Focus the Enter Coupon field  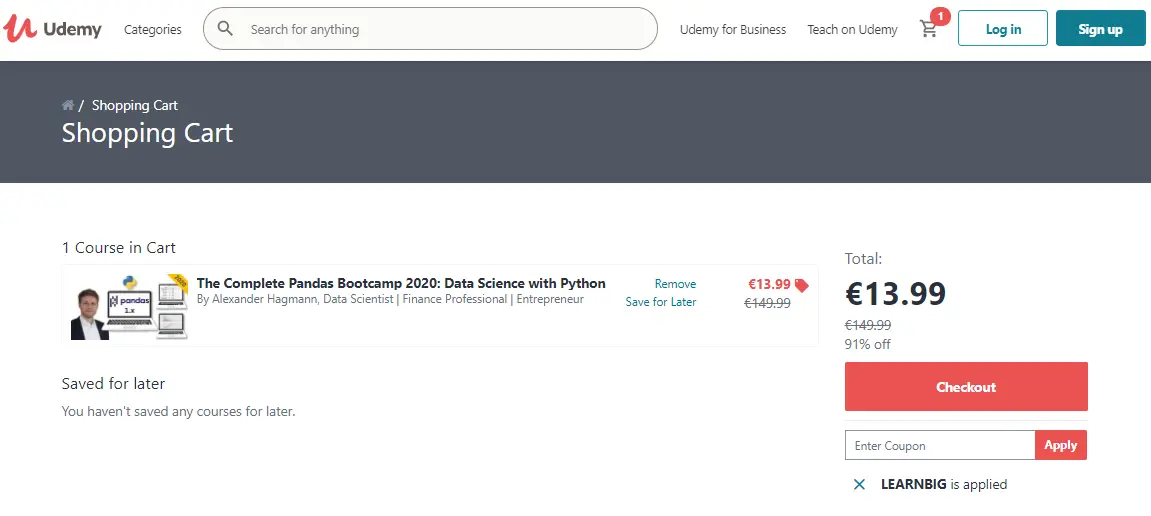pos(938,445)
